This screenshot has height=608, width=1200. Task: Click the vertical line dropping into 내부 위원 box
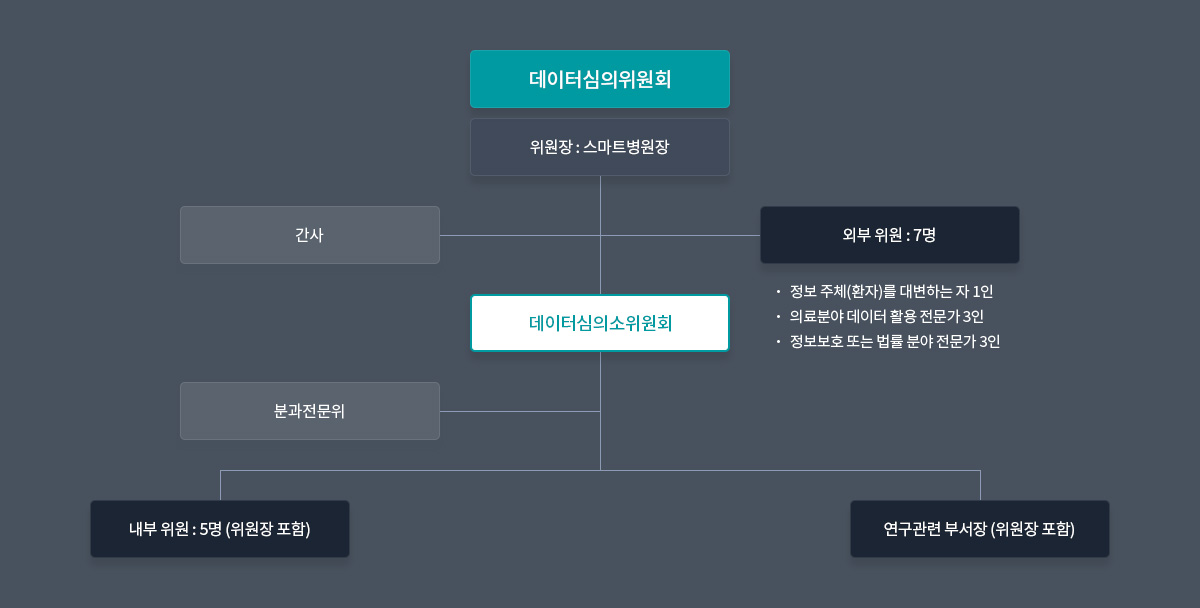pyautogui.click(x=220, y=485)
